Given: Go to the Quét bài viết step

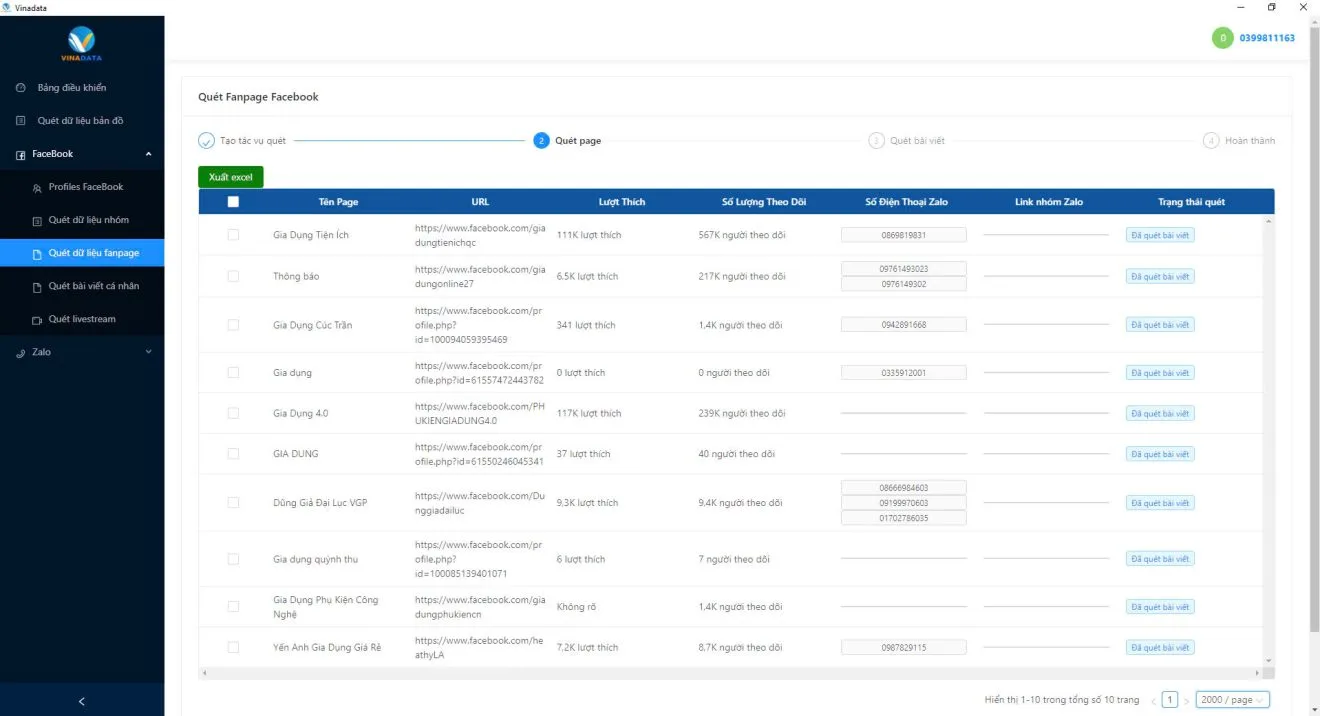Looking at the screenshot, I should tap(916, 141).
